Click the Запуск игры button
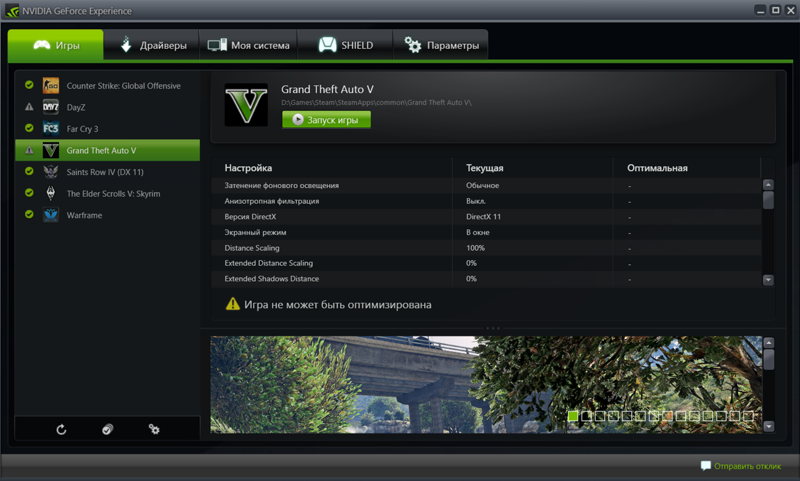The image size is (800, 481). tap(327, 120)
